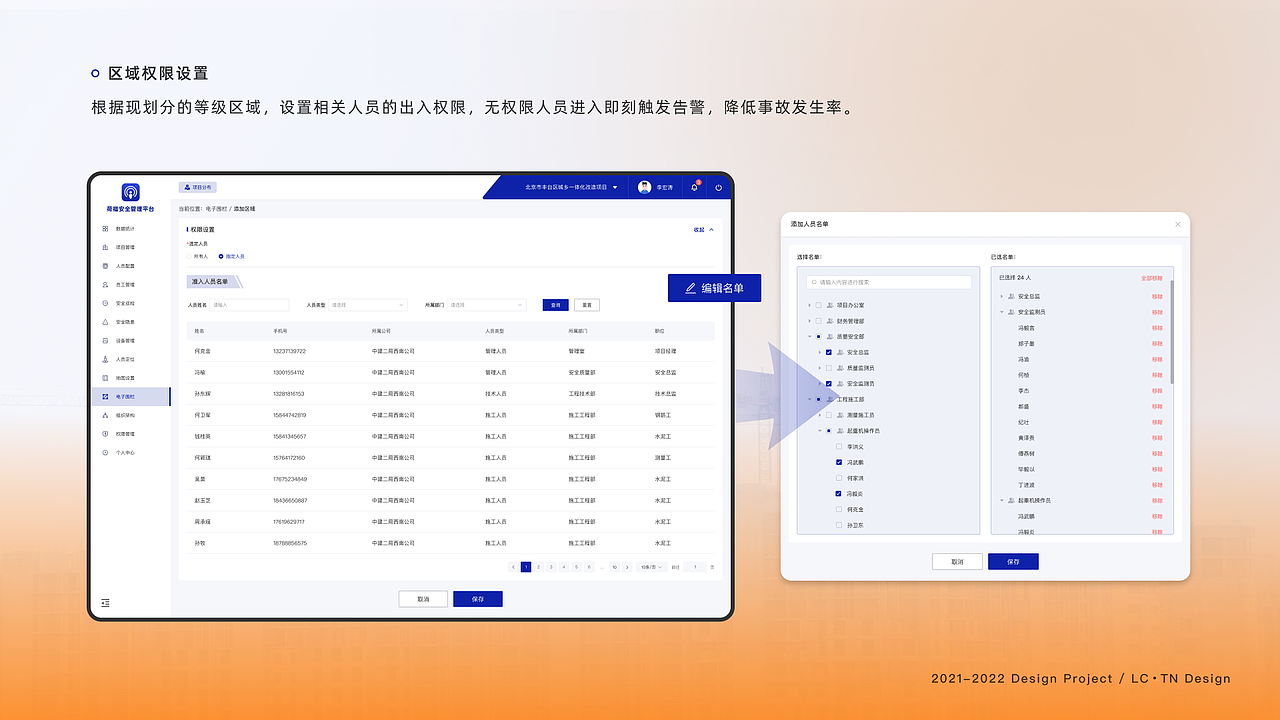This screenshot has width=1280, height=720.
Task: Click 取消 in the 添加人员名单 dialog
Action: click(957, 562)
